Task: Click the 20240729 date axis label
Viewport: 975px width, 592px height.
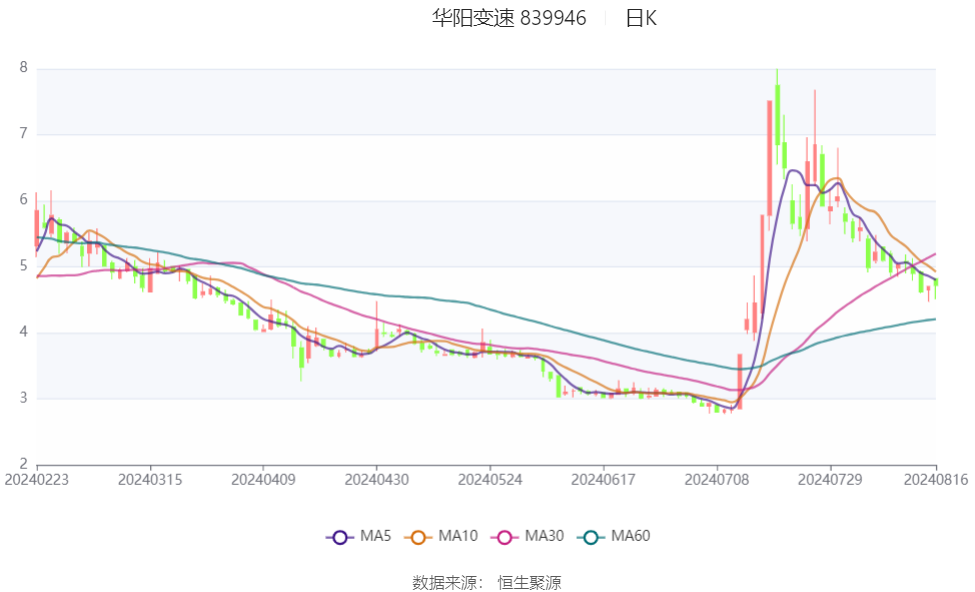Action: (830, 479)
